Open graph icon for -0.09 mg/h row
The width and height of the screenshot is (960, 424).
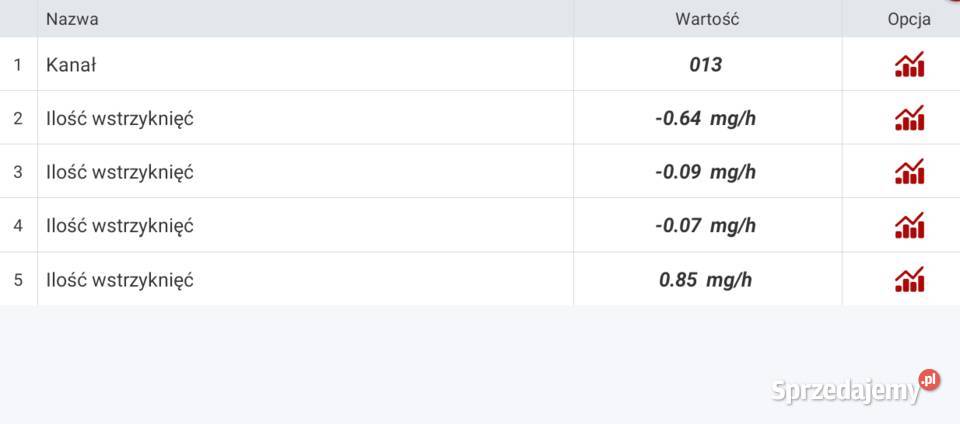tap(909, 172)
